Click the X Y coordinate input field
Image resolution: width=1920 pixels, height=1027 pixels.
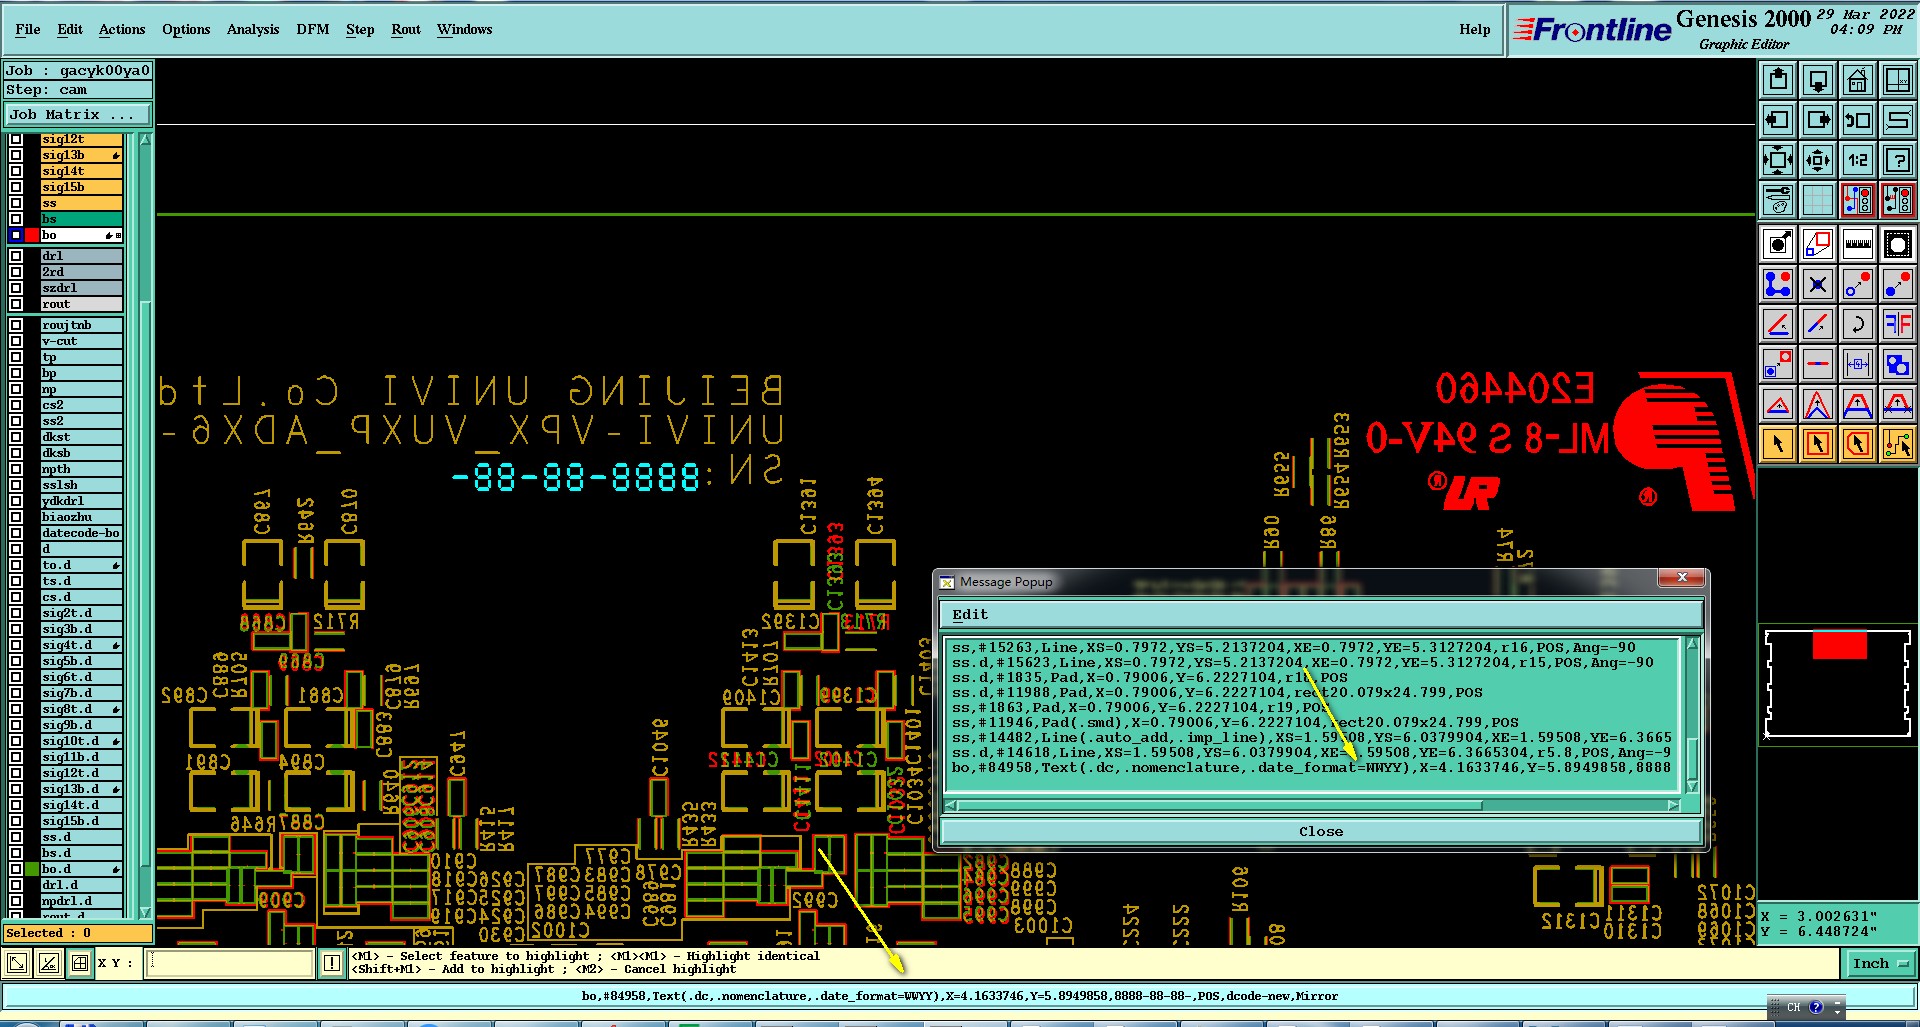231,963
